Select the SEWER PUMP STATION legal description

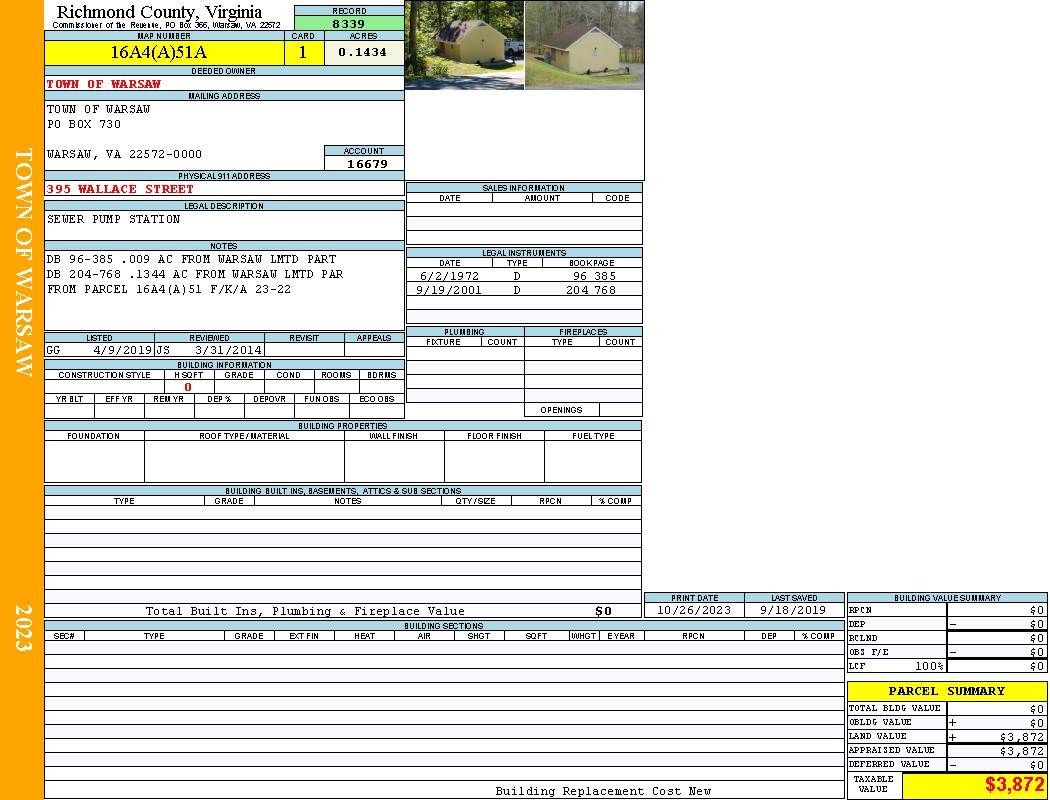[x=114, y=219]
